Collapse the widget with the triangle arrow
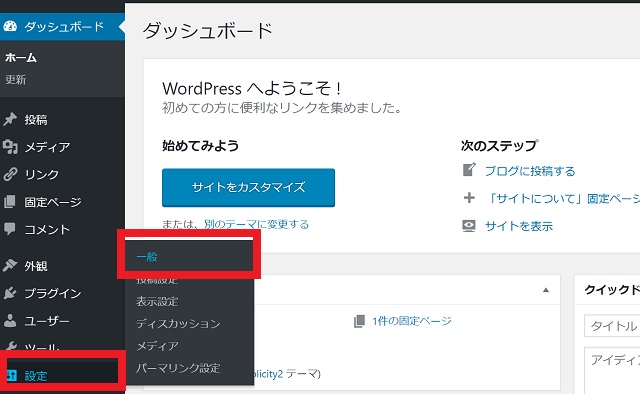 [x=546, y=290]
